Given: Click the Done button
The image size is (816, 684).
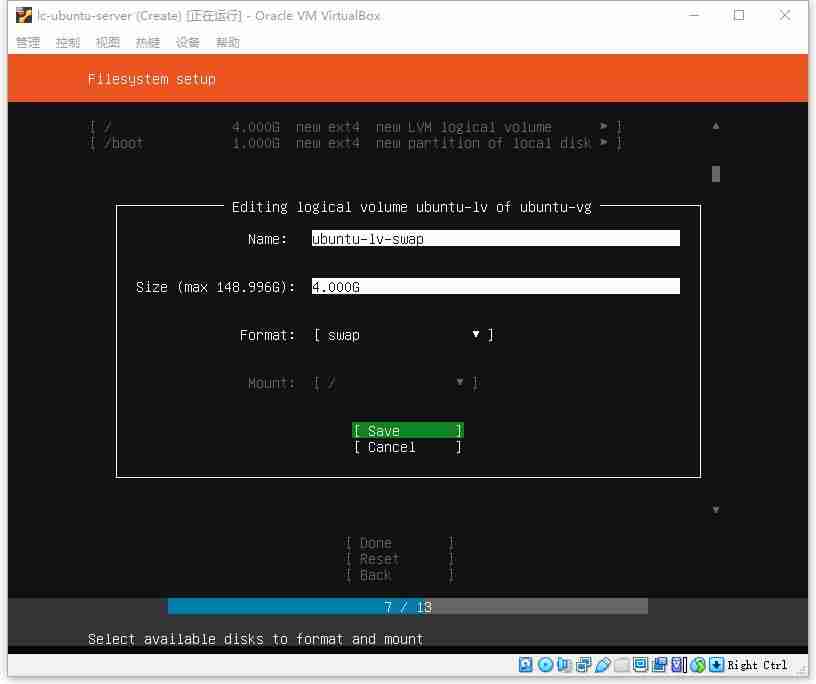Looking at the screenshot, I should (400, 543).
